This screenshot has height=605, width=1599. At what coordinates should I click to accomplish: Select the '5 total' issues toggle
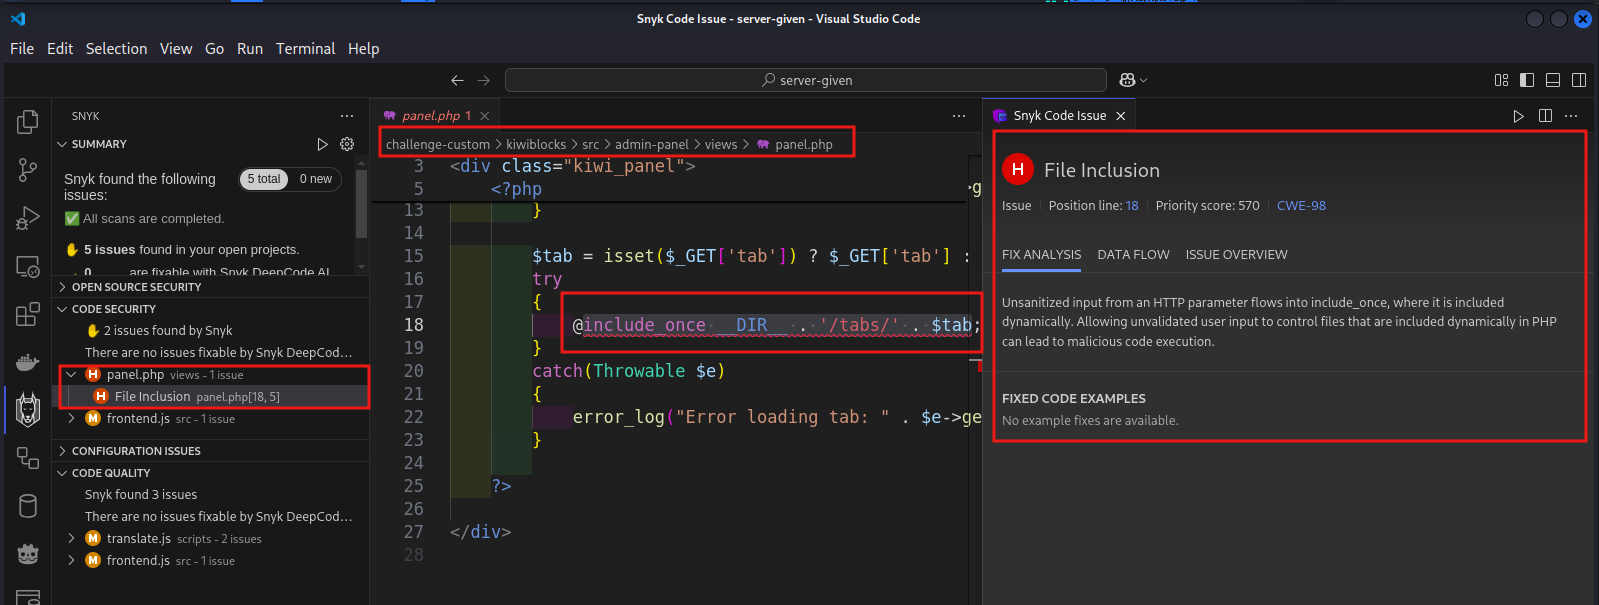pos(264,179)
